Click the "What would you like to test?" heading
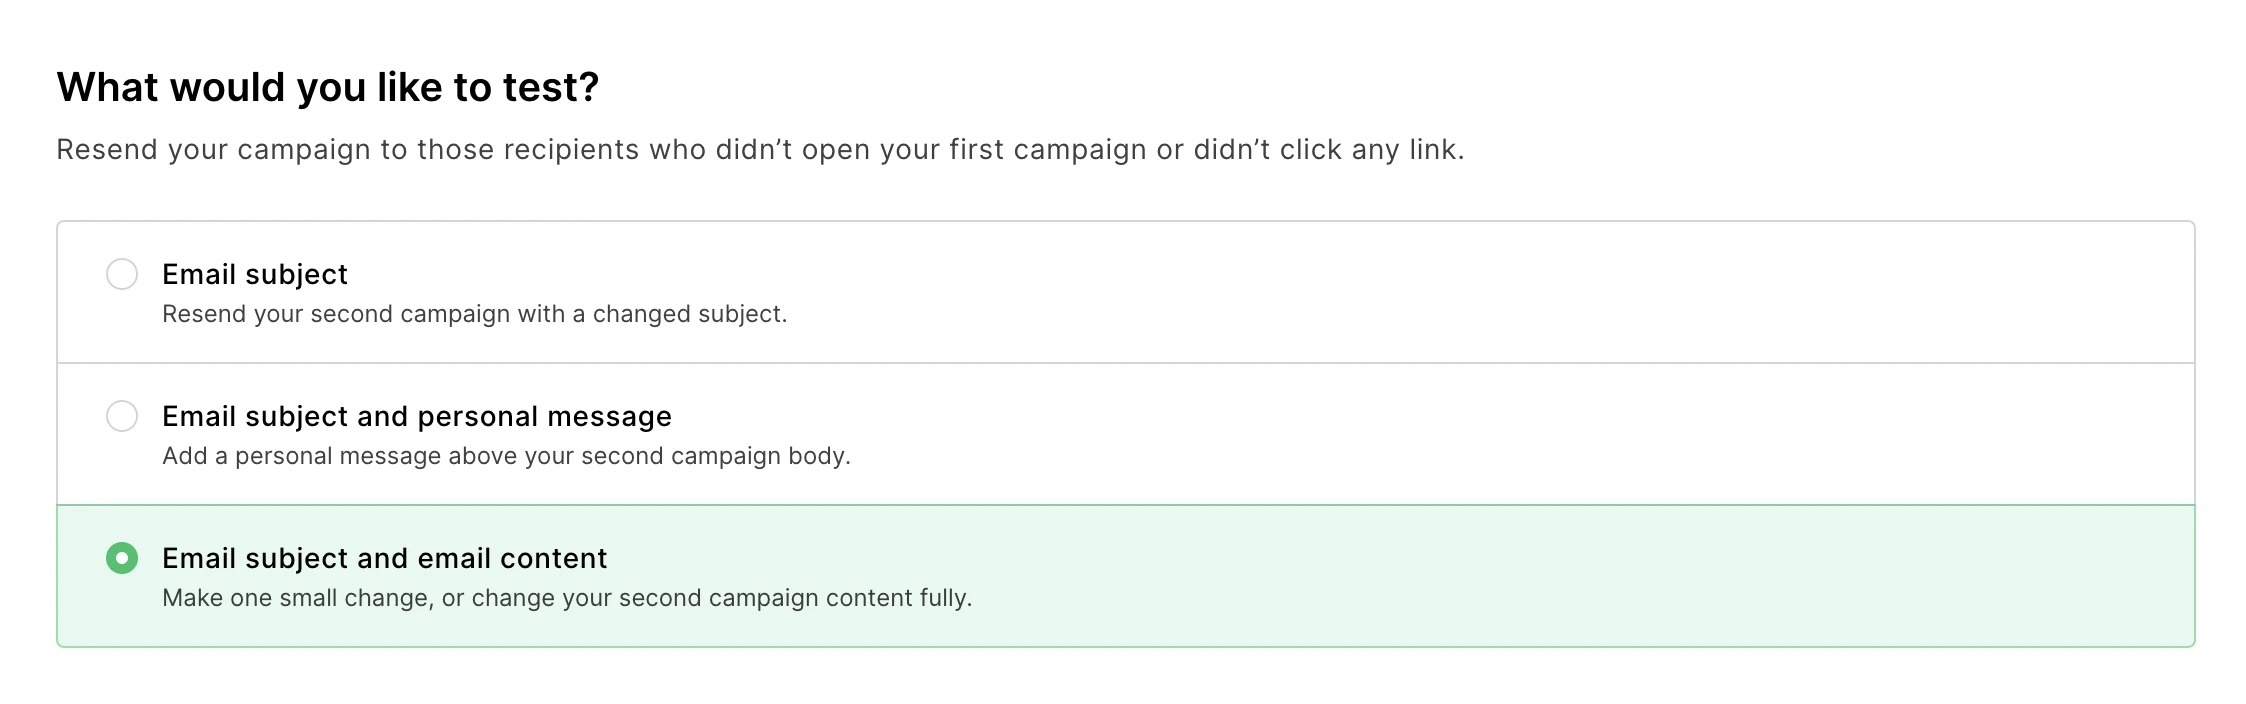Screen dimensions: 2246x704 click(327, 87)
